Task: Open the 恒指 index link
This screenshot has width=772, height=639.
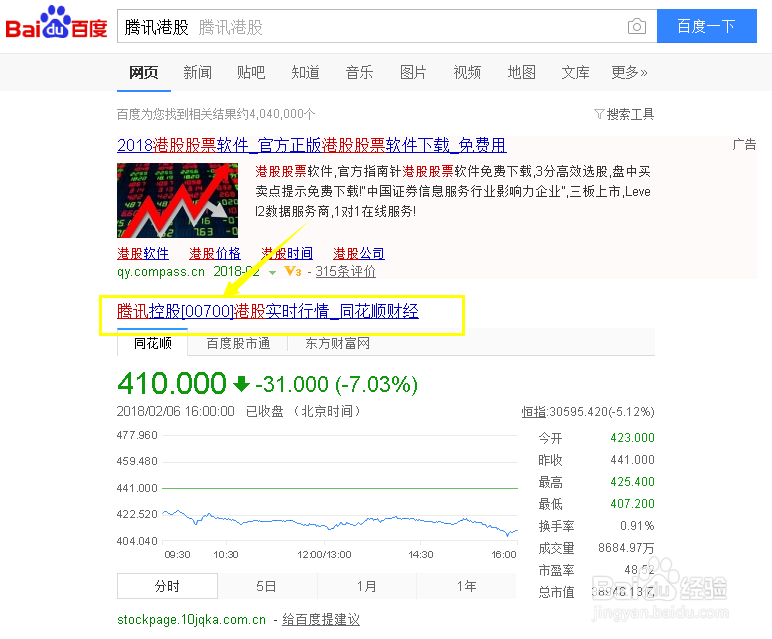Action: (534, 412)
